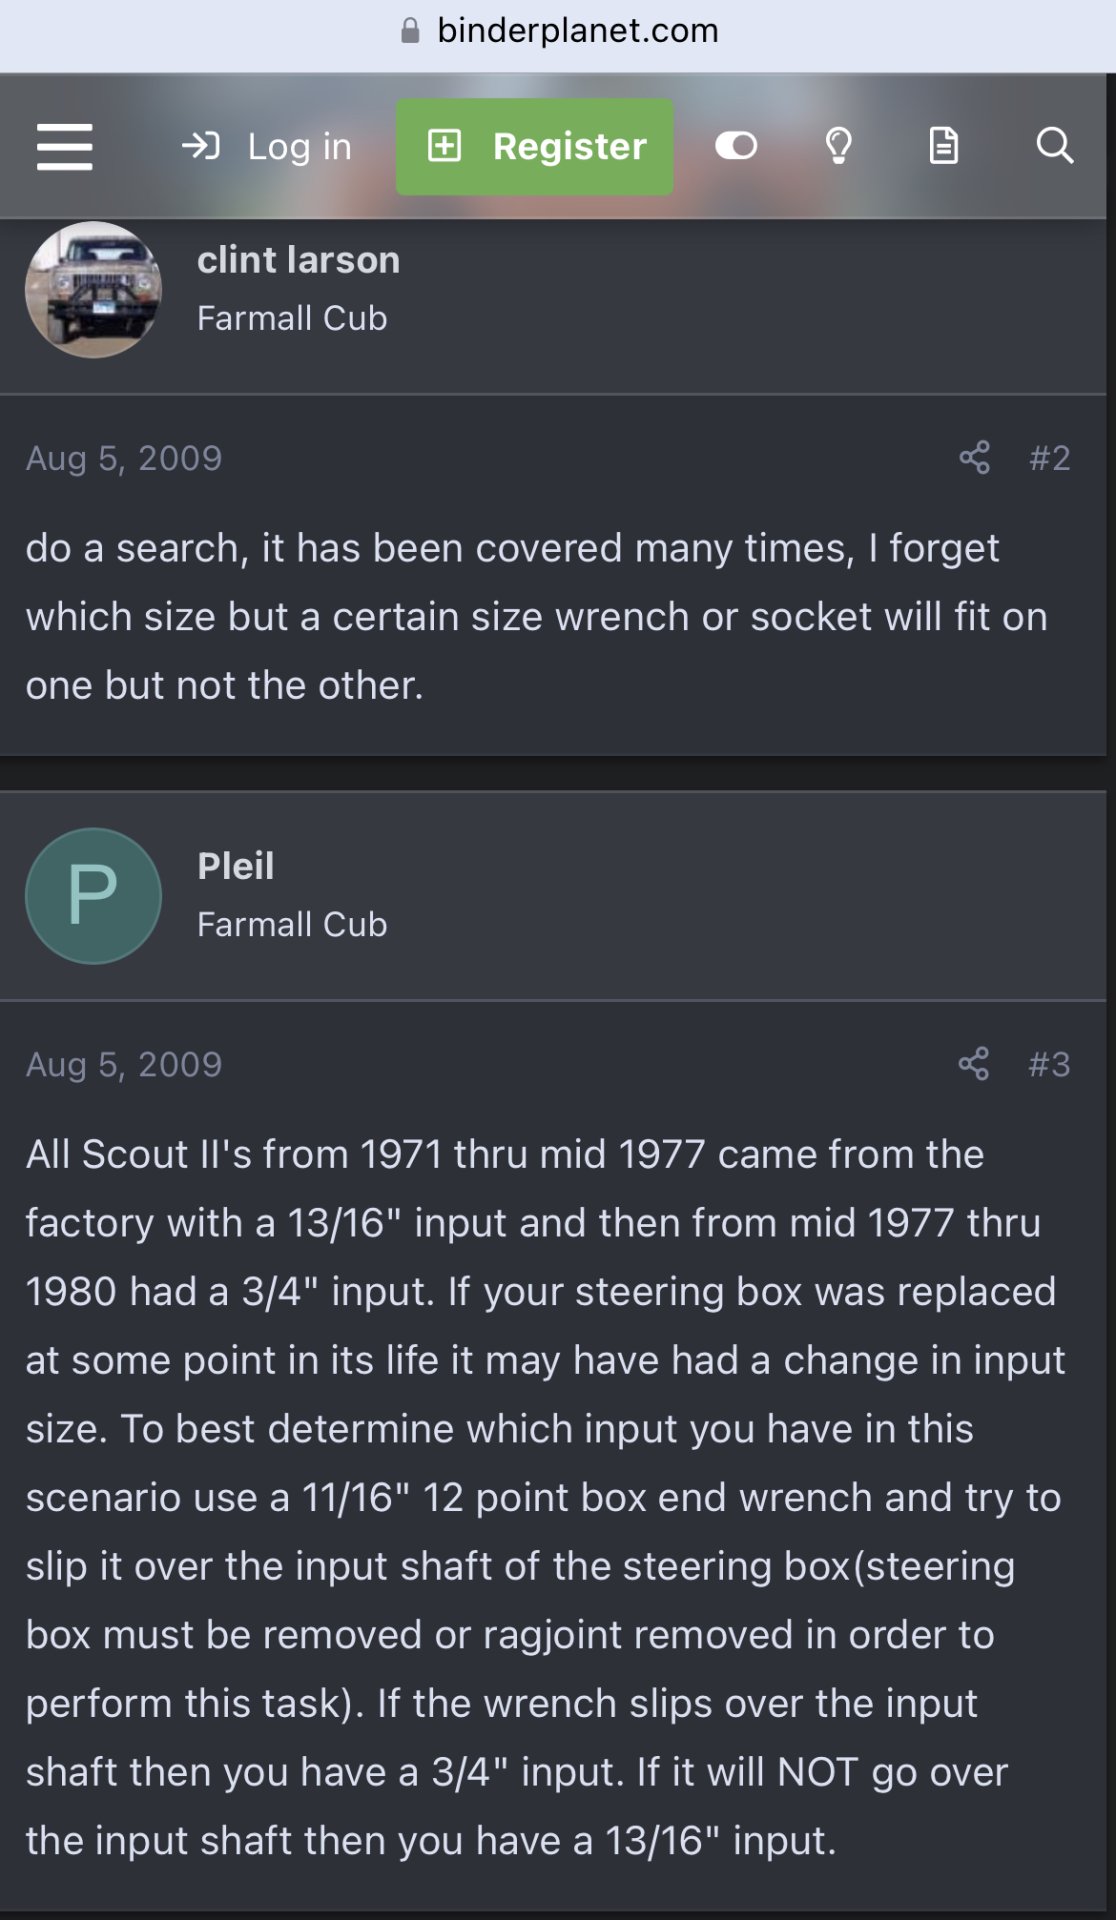Open the document icon for new posts

pyautogui.click(x=943, y=146)
